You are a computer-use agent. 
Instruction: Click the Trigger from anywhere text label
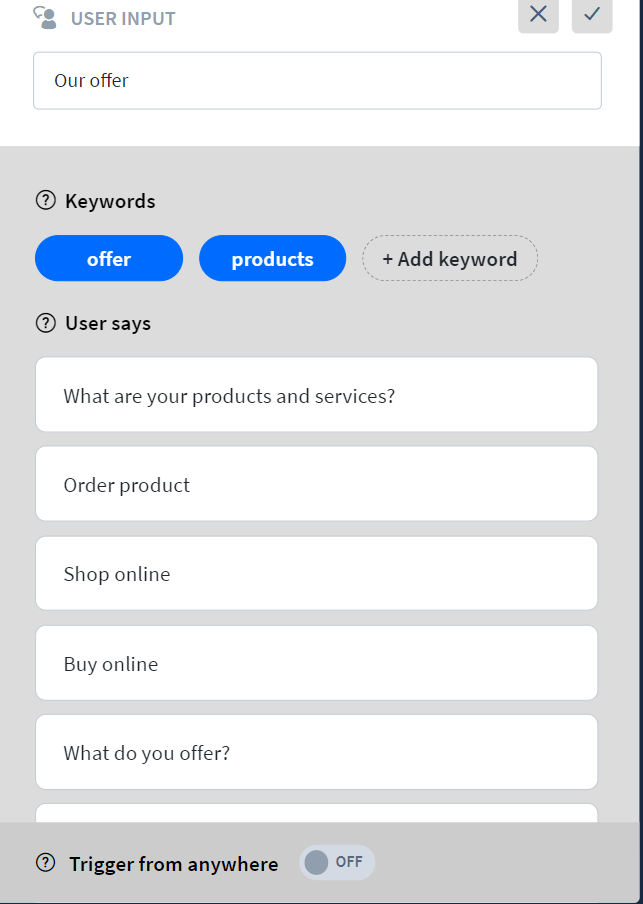173,863
